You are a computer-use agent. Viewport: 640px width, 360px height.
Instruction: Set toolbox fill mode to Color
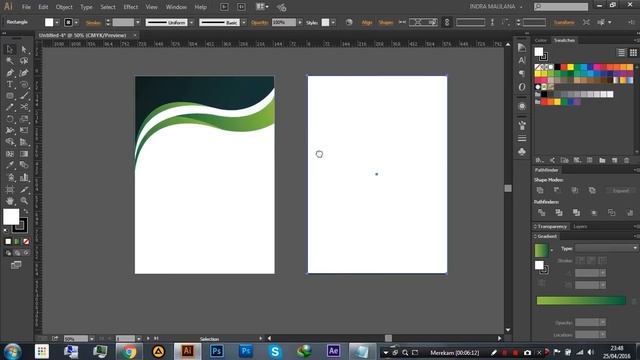tap(8, 242)
